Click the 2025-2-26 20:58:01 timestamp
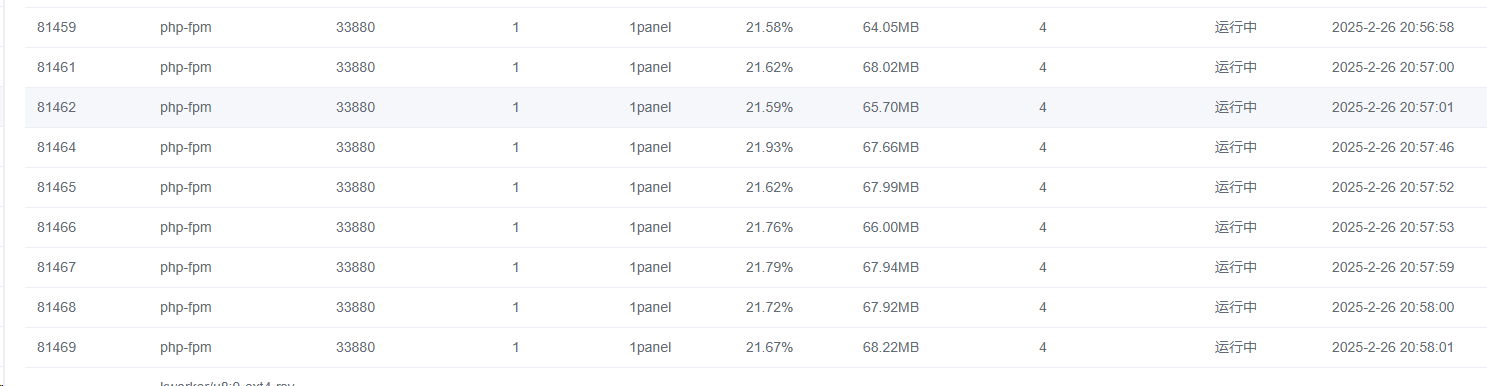This screenshot has width=1487, height=386. 1393,347
